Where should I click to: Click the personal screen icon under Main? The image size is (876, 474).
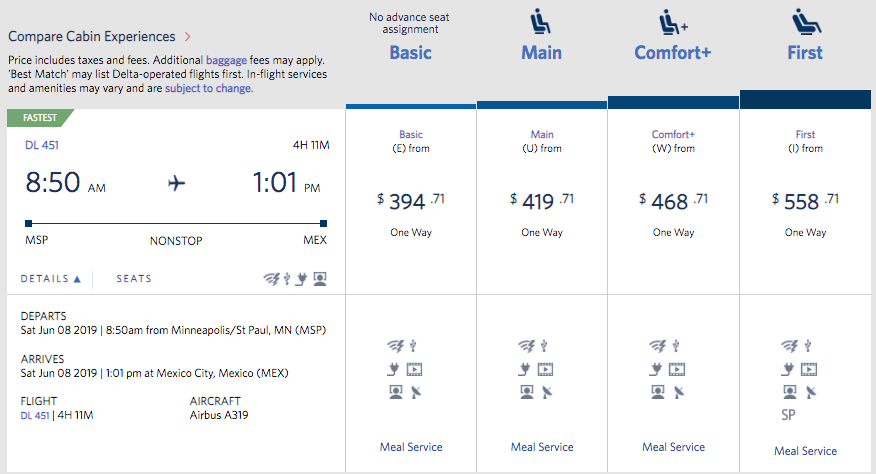click(526, 392)
